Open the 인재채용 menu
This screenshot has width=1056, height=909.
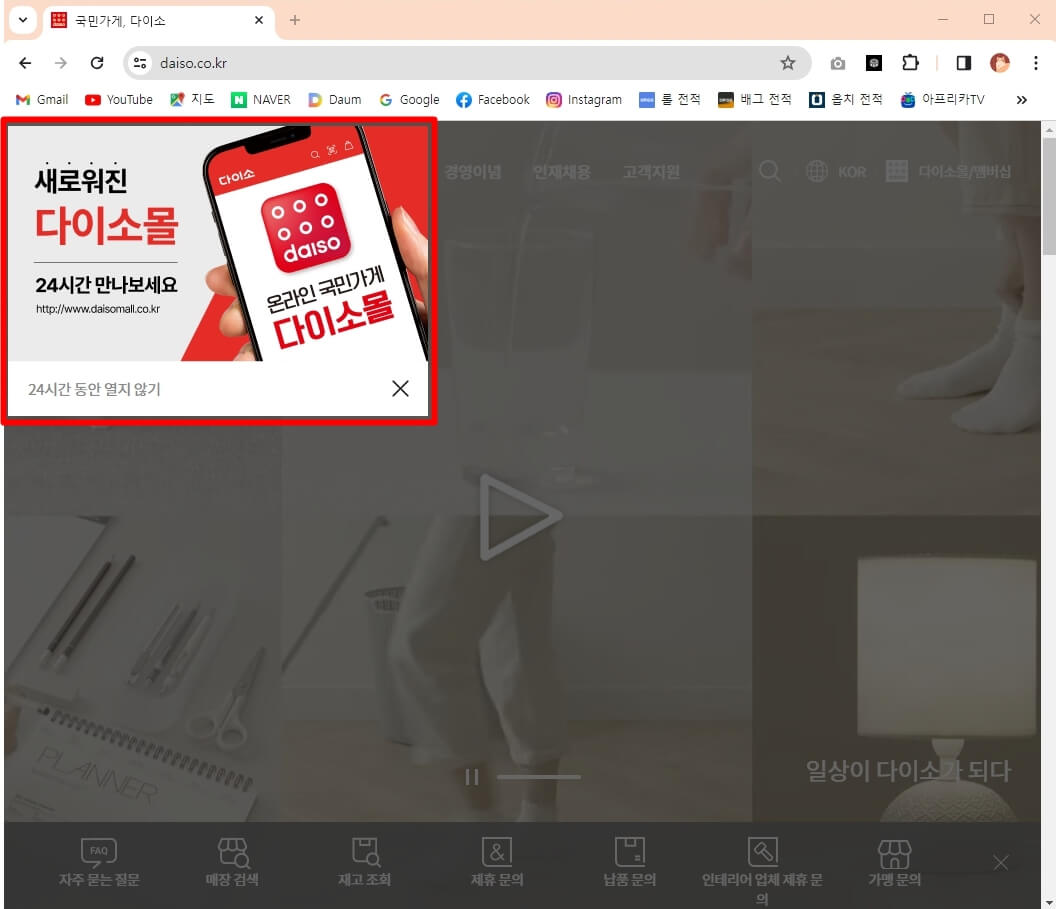point(562,172)
